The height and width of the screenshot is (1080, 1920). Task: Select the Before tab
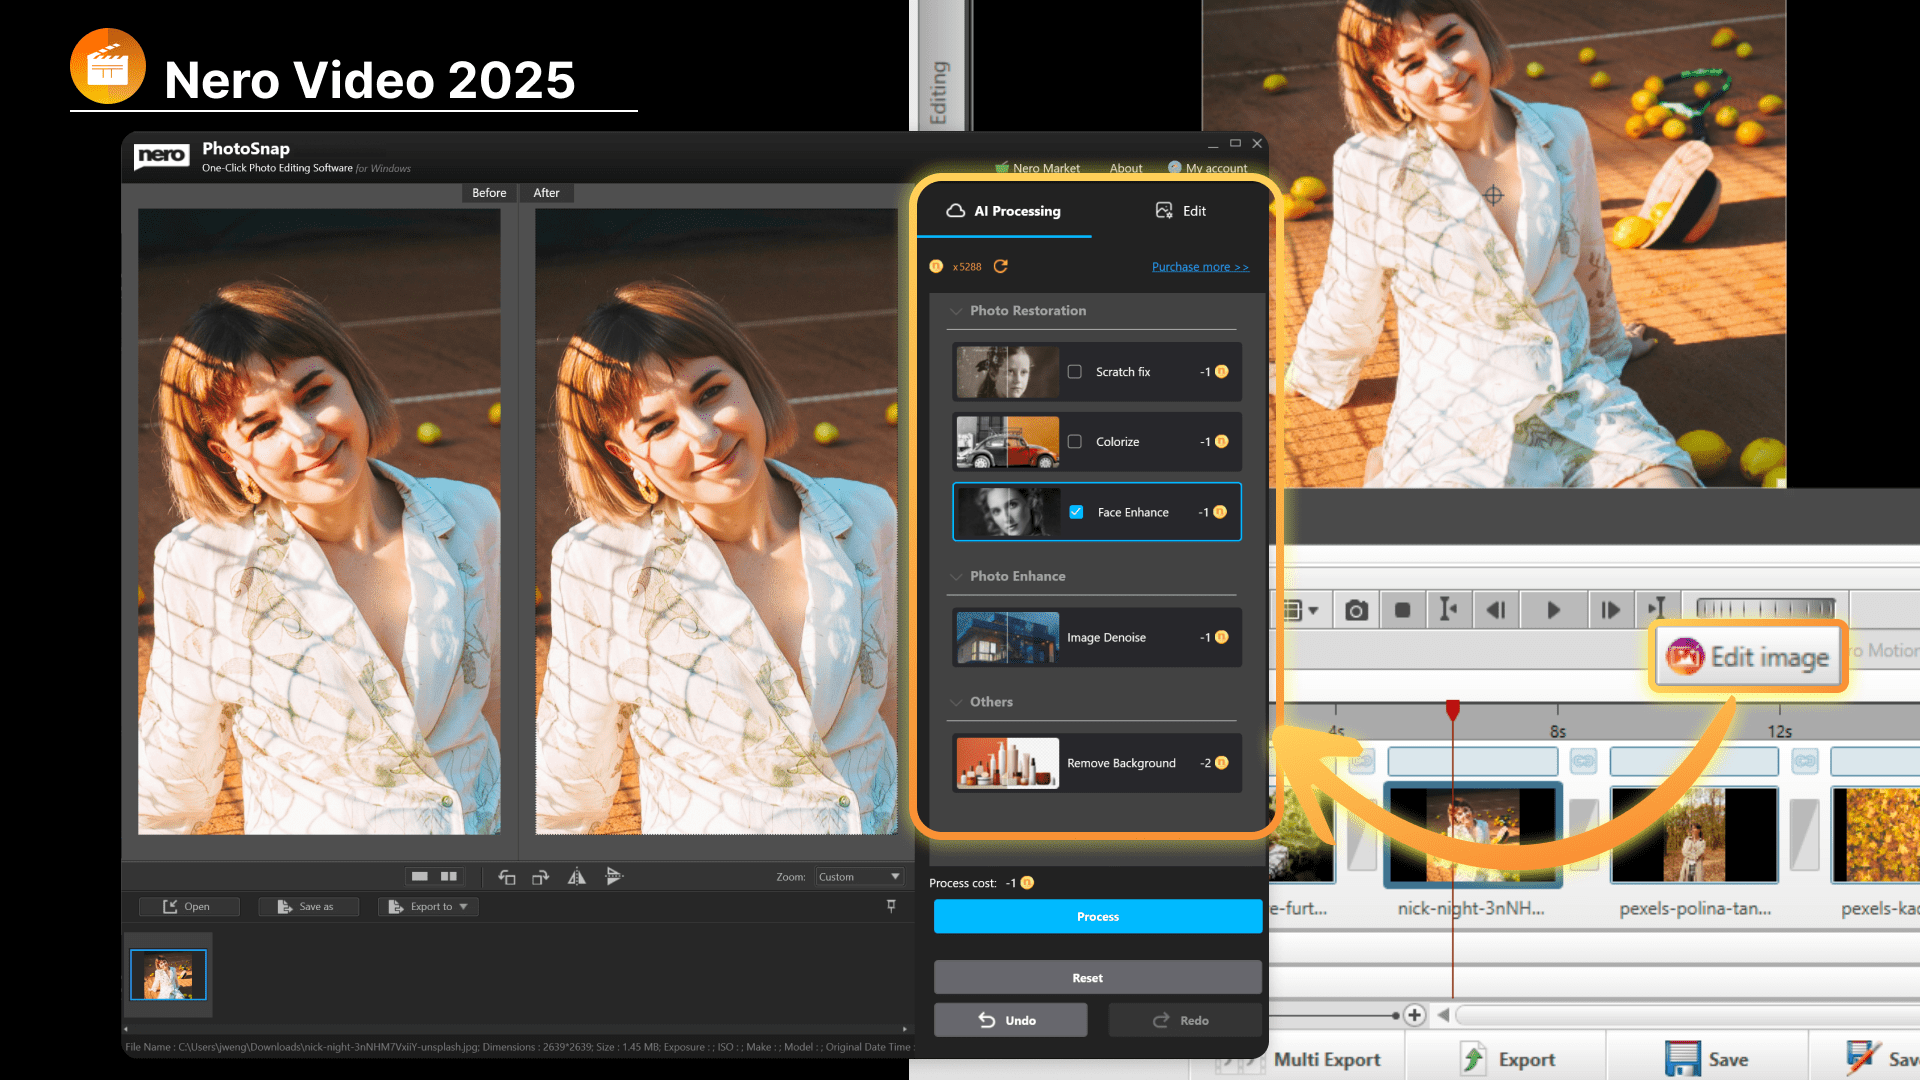[489, 193]
